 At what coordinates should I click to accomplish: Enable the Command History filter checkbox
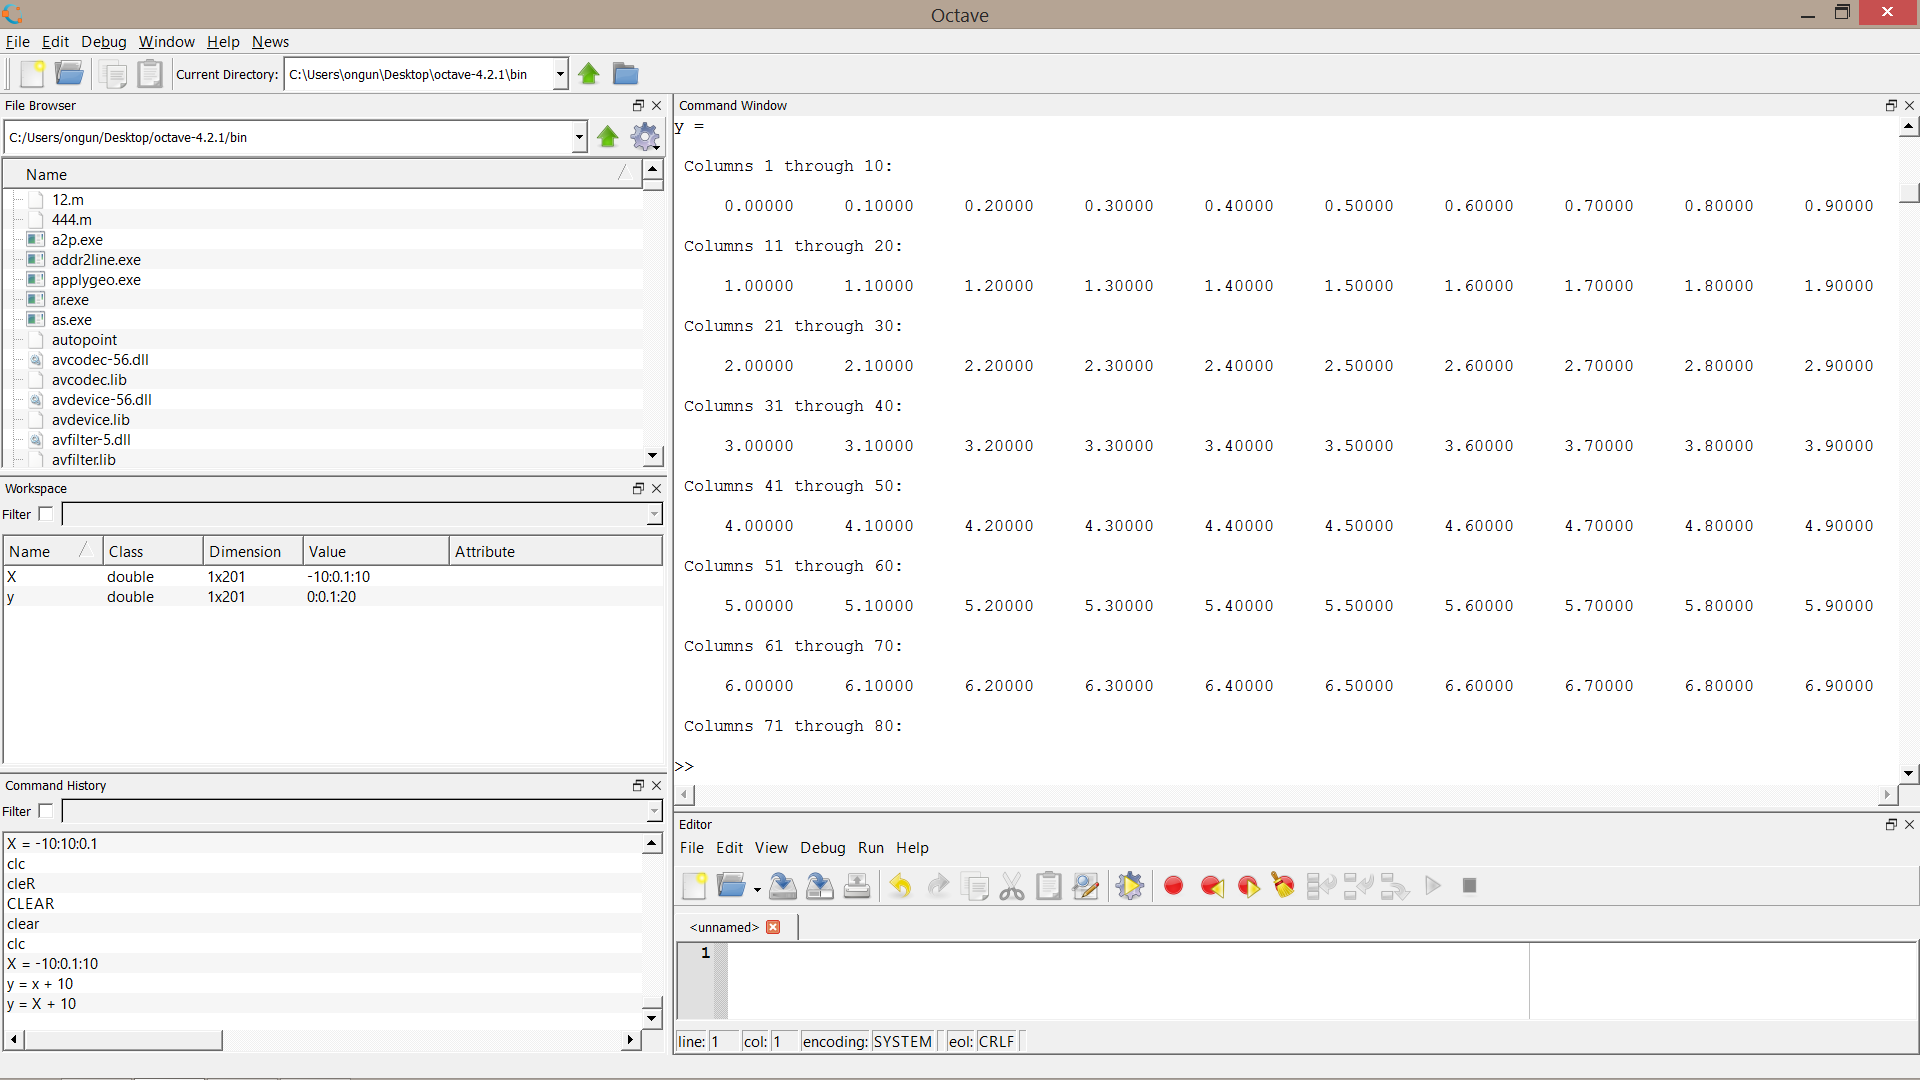(46, 811)
